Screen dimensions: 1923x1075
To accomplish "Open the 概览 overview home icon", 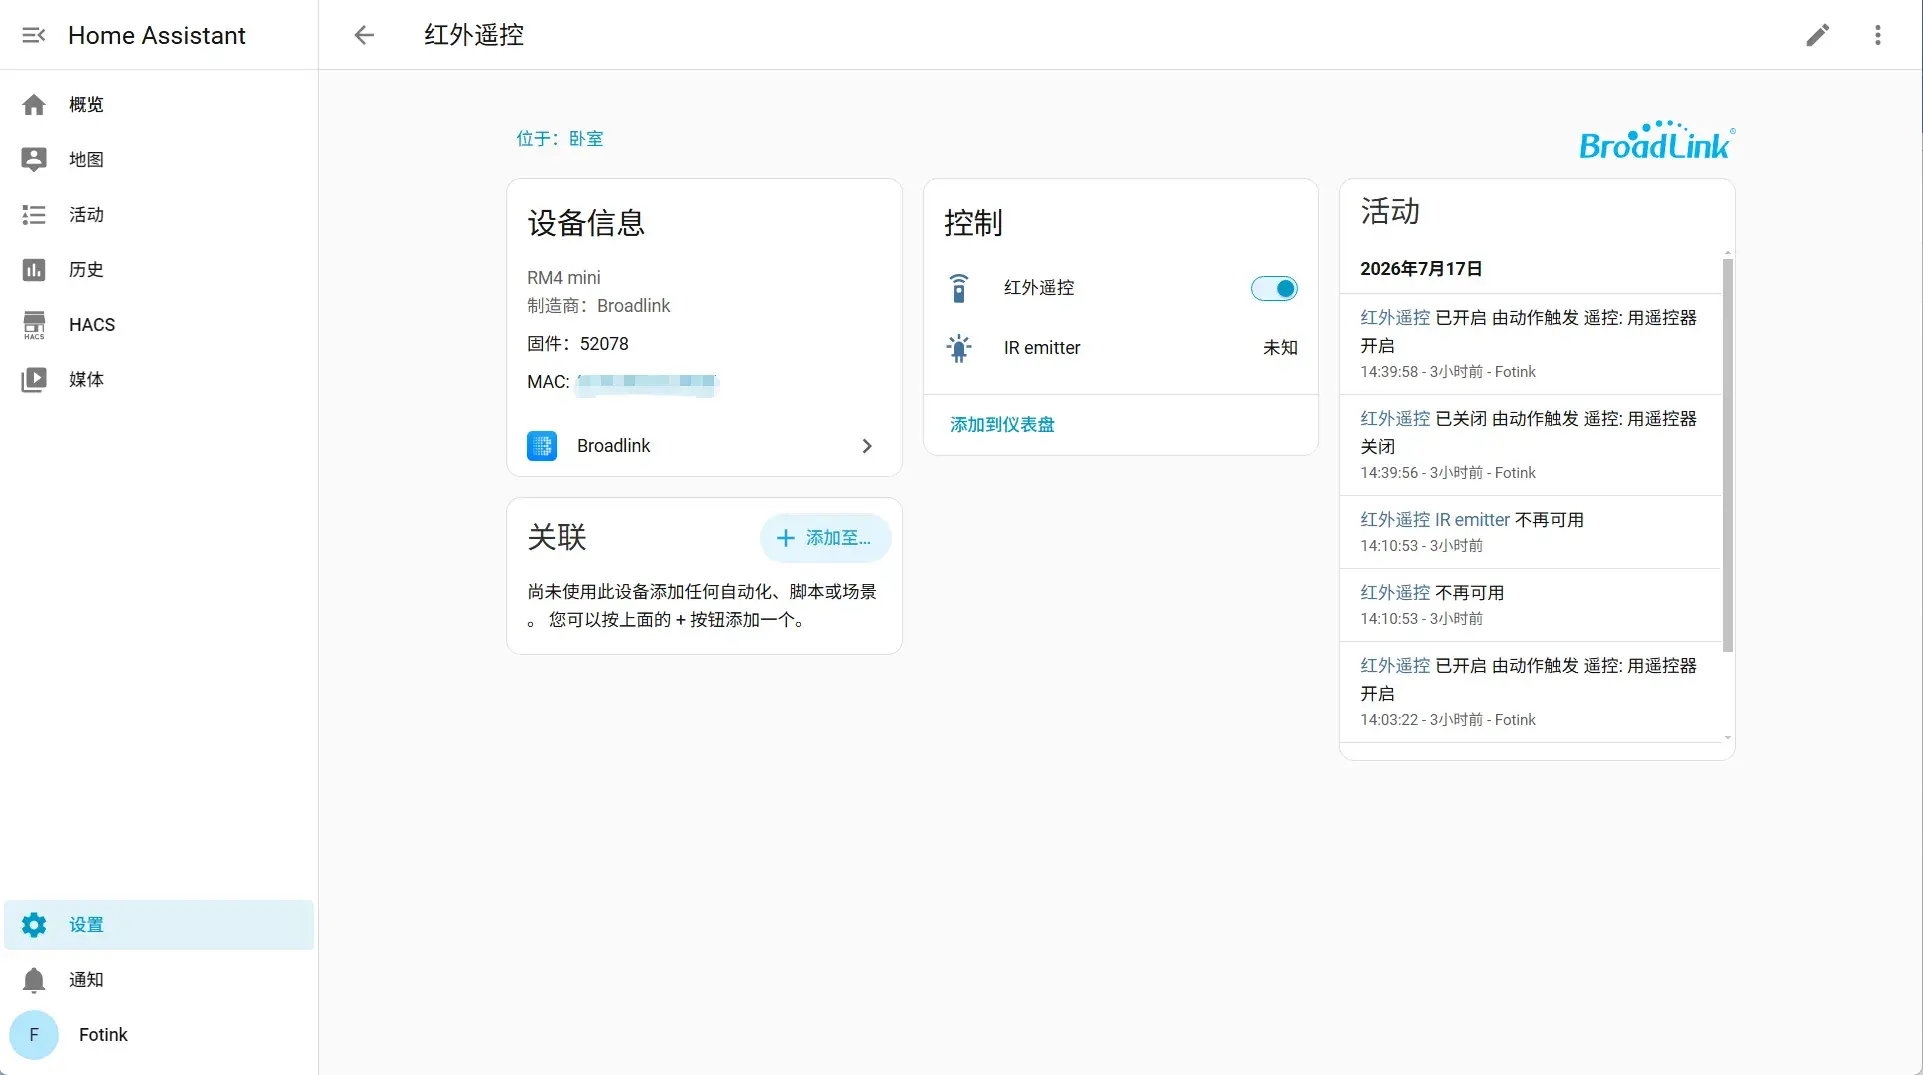I will (x=34, y=104).
